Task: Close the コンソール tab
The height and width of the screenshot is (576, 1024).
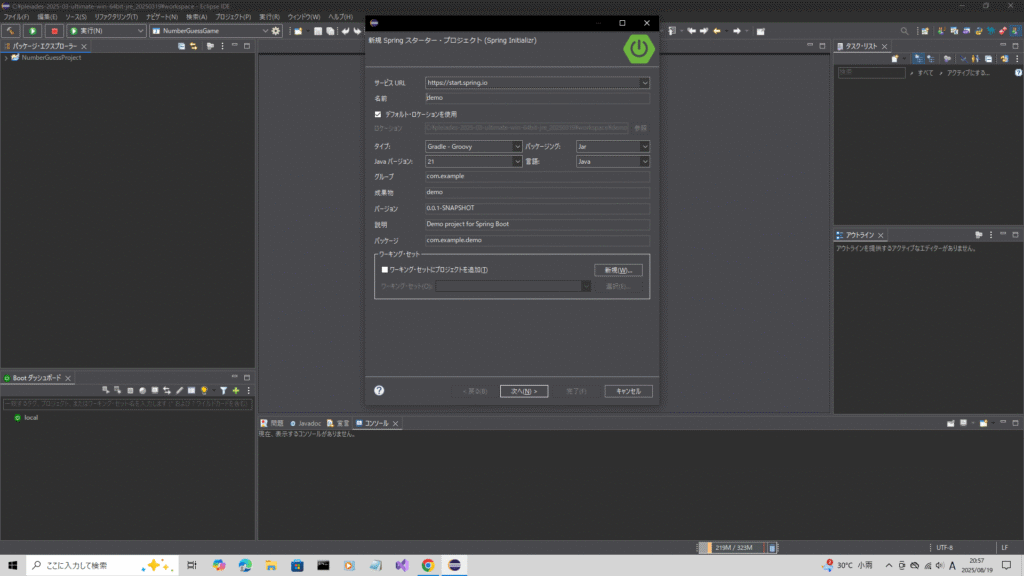Action: [x=395, y=424]
